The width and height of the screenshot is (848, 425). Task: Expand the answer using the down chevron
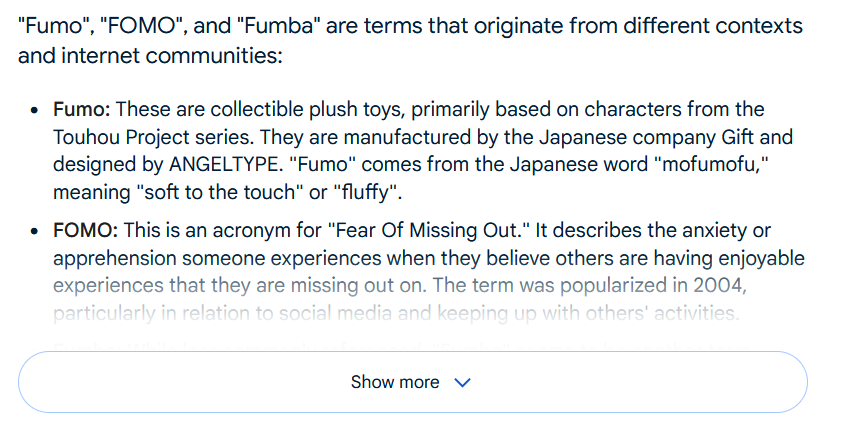[x=462, y=383]
